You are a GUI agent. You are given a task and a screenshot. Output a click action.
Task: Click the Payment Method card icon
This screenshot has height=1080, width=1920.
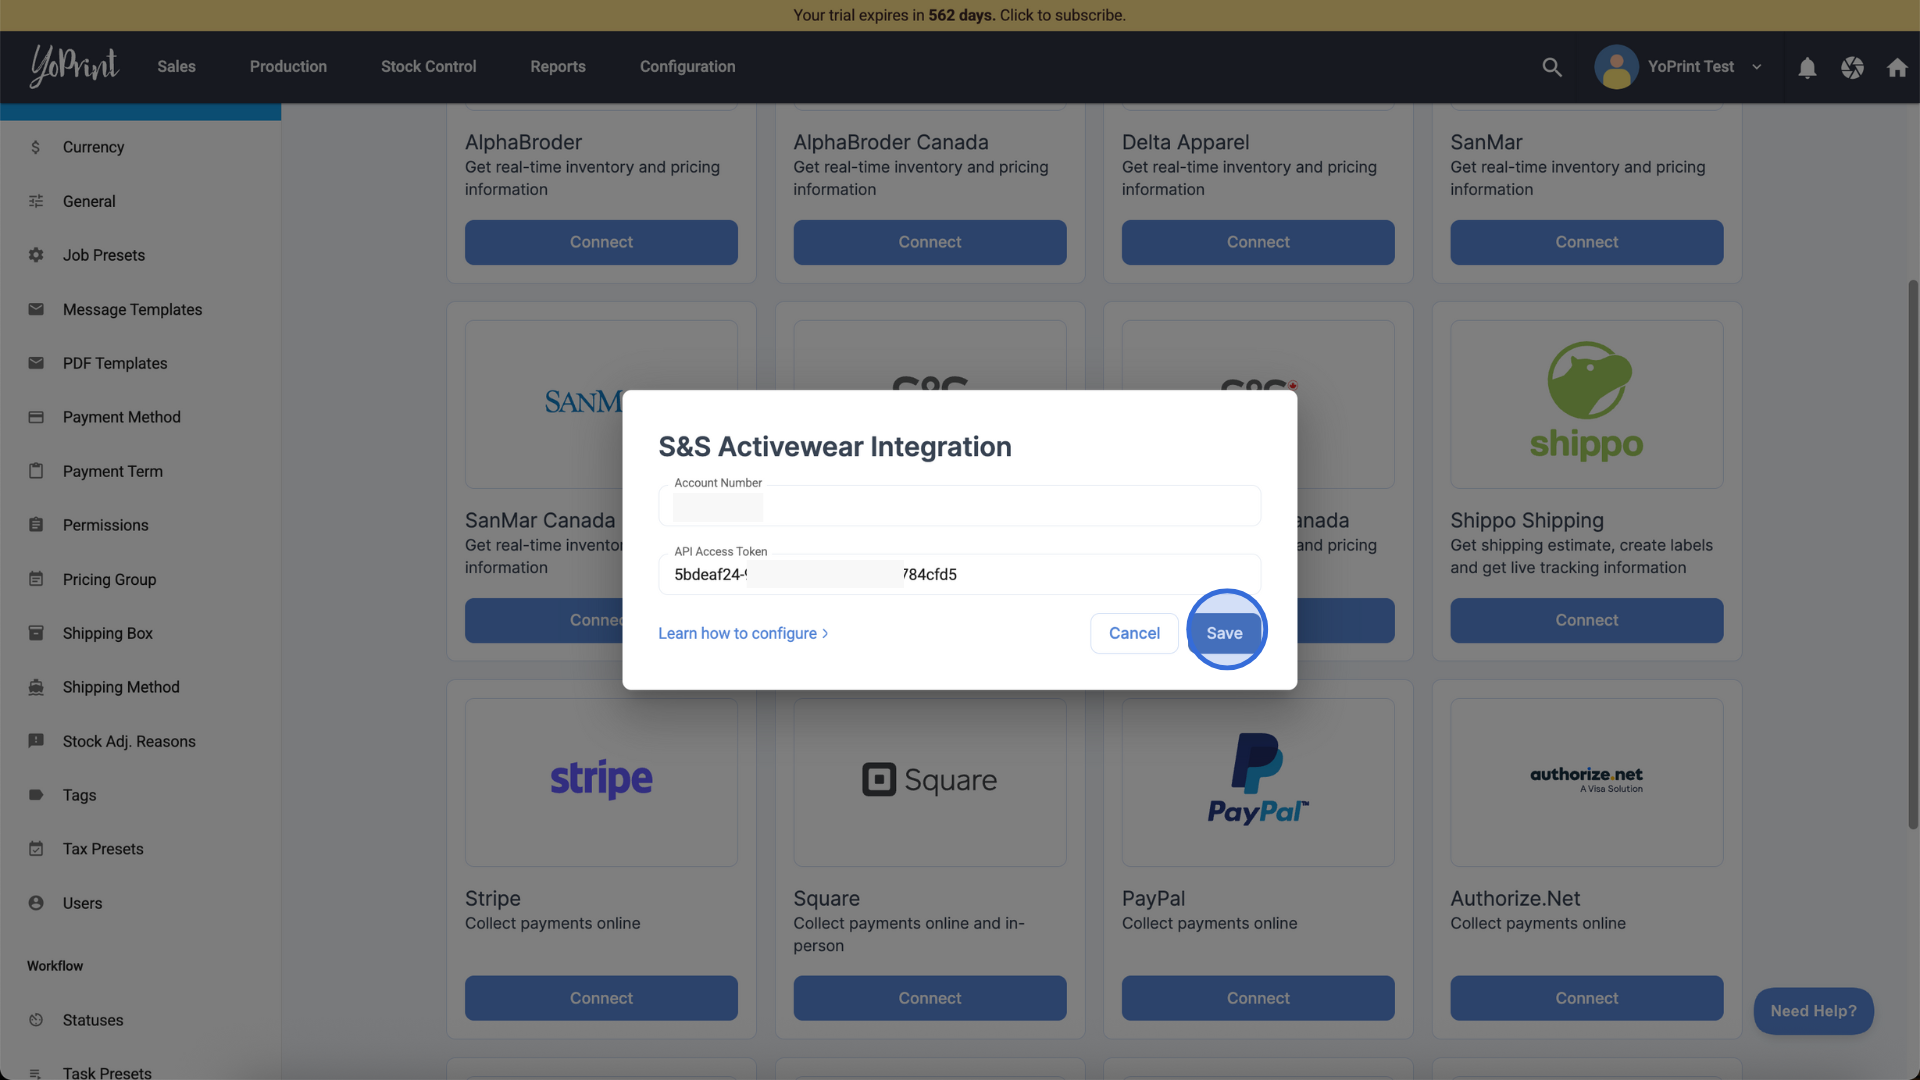(36, 417)
